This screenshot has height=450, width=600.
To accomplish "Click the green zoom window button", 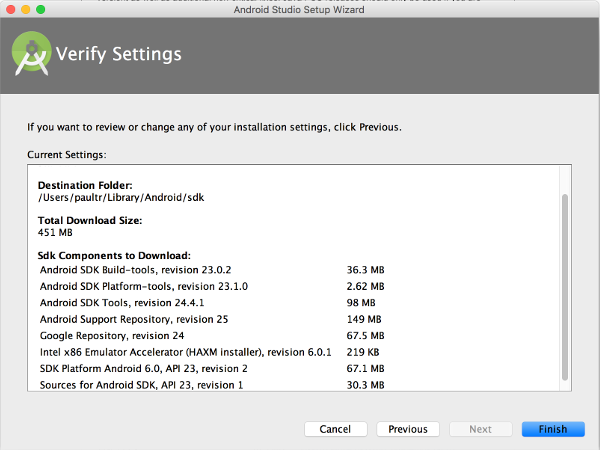I will pyautogui.click(x=41, y=10).
